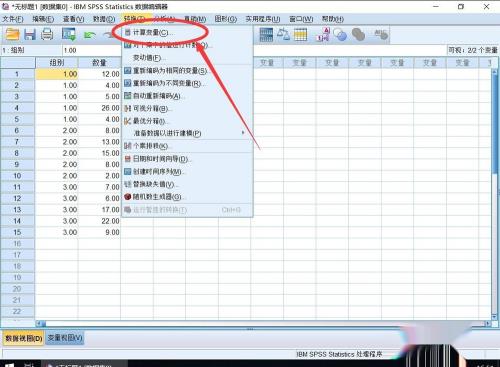Select row header 22

tap(17, 311)
